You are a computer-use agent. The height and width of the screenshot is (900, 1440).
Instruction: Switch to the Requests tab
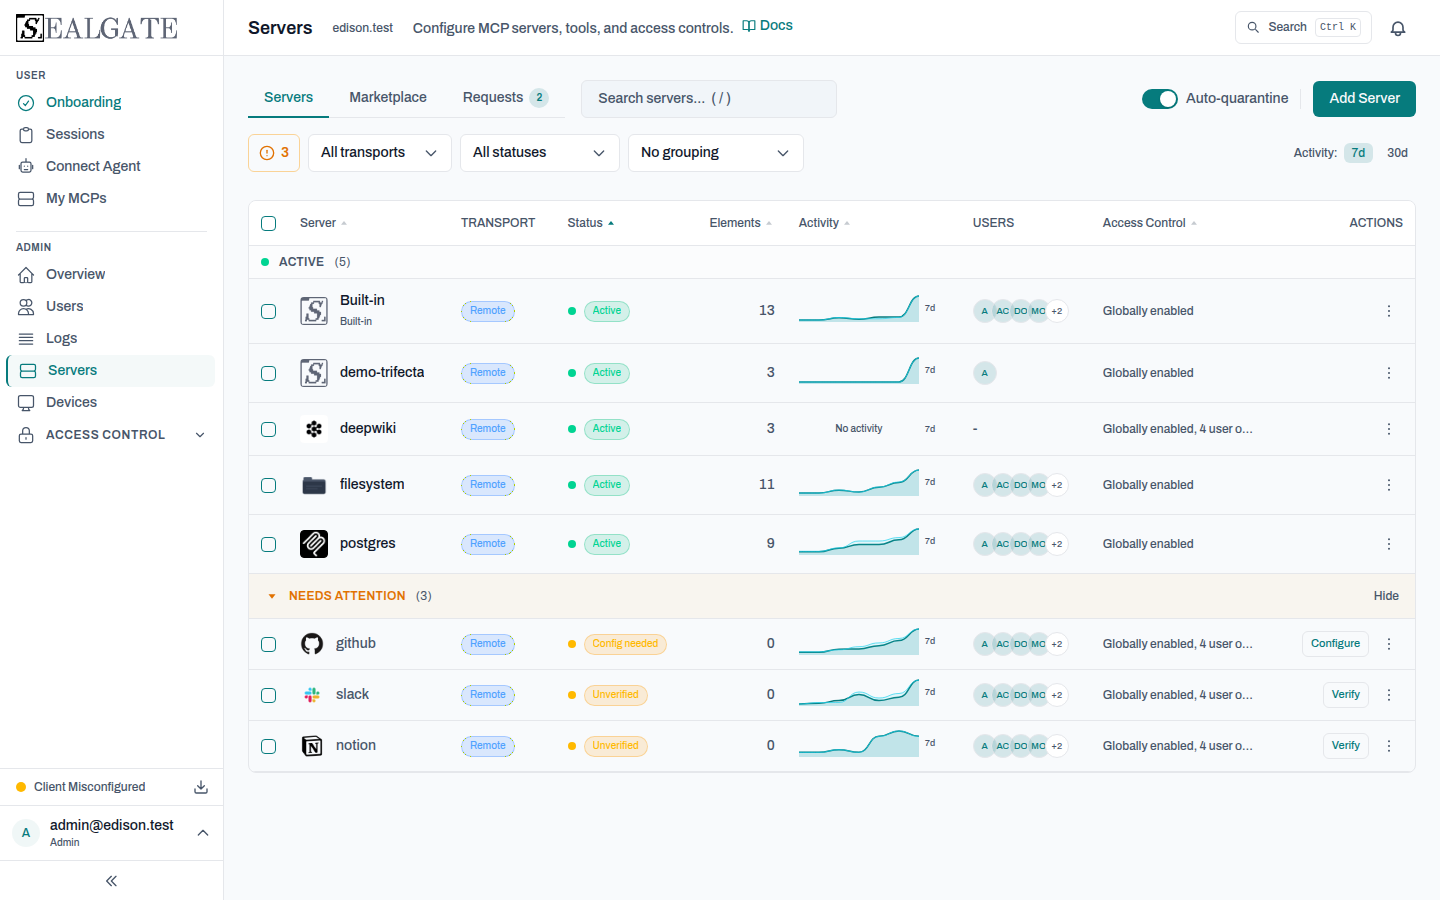click(x=505, y=97)
